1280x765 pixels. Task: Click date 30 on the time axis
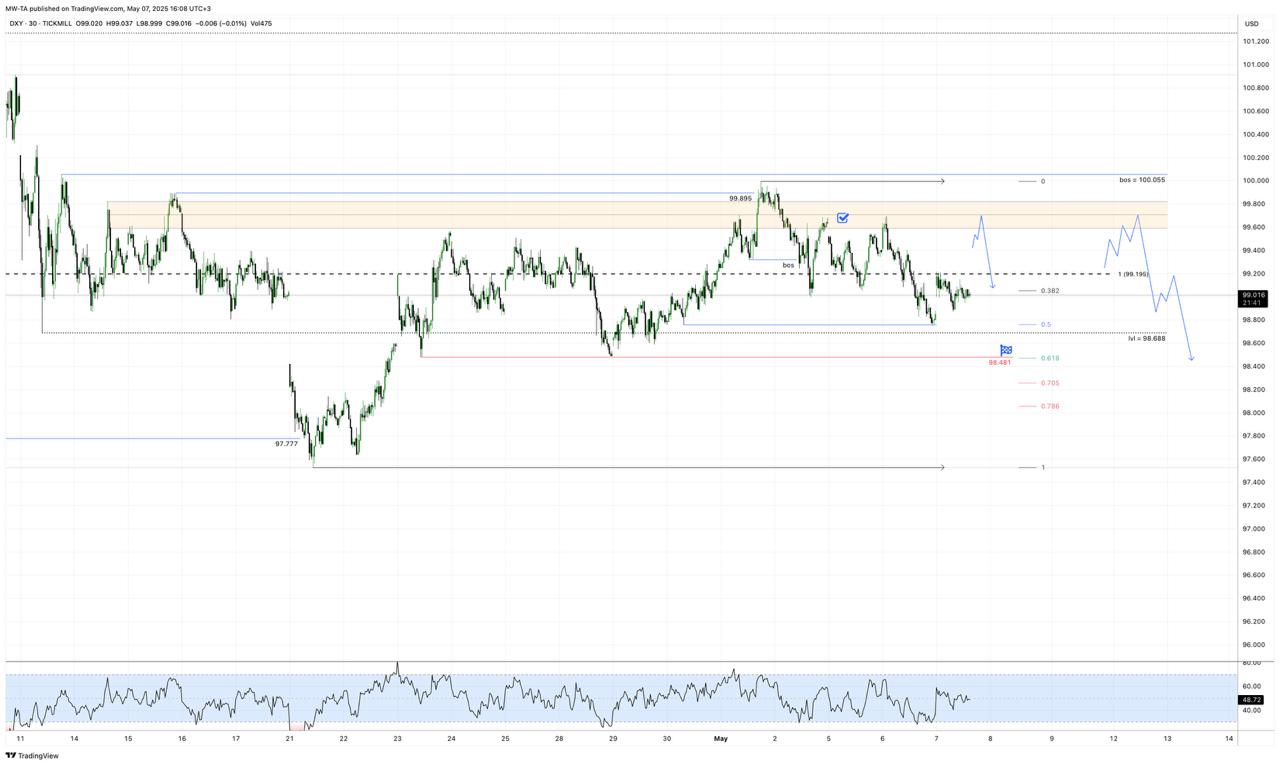[667, 739]
